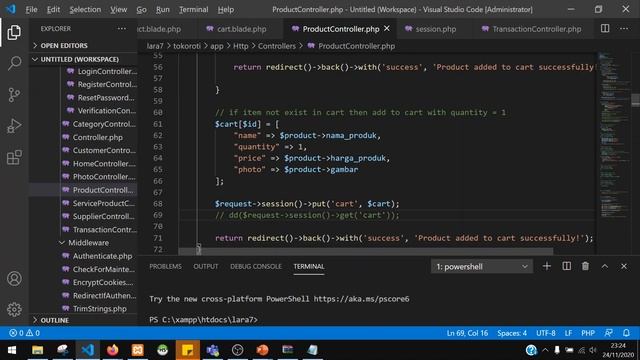Screen dimensions: 640x360
Task: Collapse the Middleware folder
Action: tap(83, 242)
